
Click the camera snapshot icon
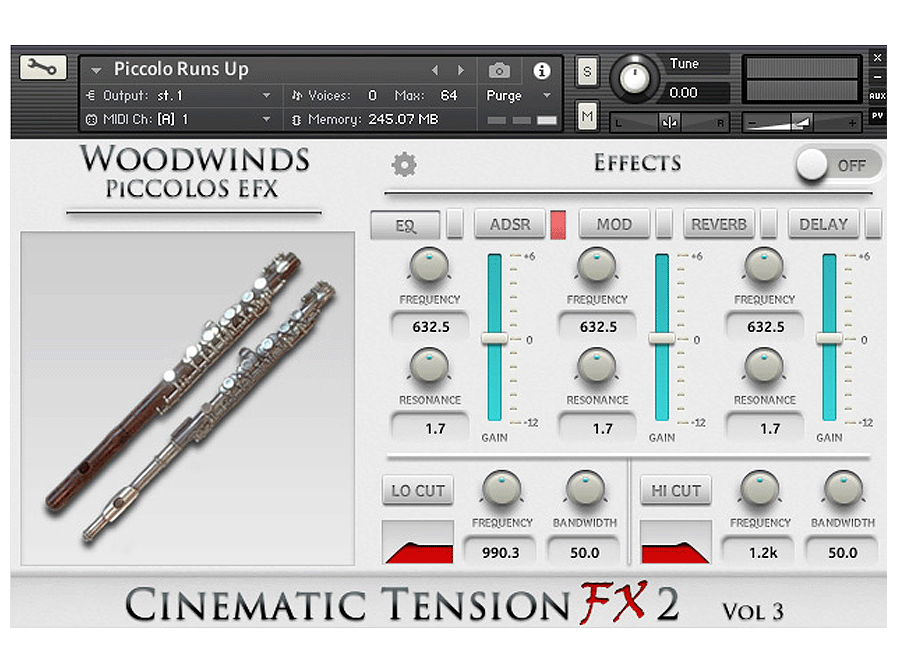click(x=499, y=71)
